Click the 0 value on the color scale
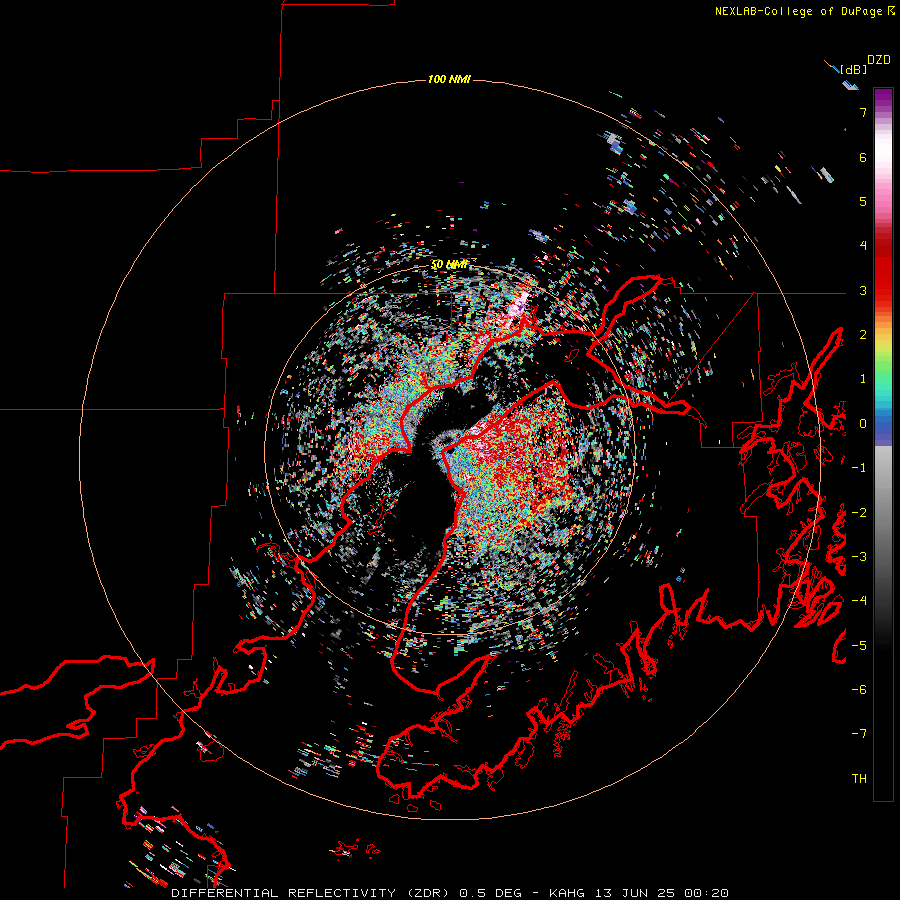The image size is (900, 900). click(863, 424)
